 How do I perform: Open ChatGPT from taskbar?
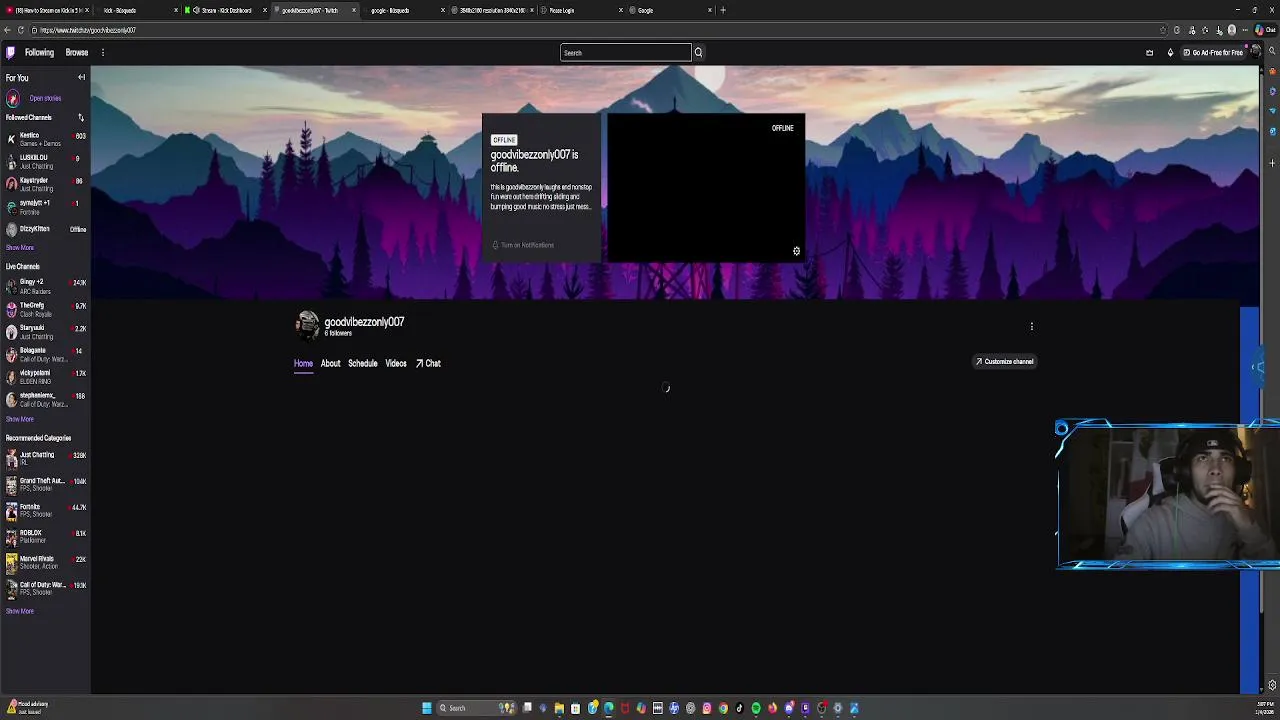[691, 708]
